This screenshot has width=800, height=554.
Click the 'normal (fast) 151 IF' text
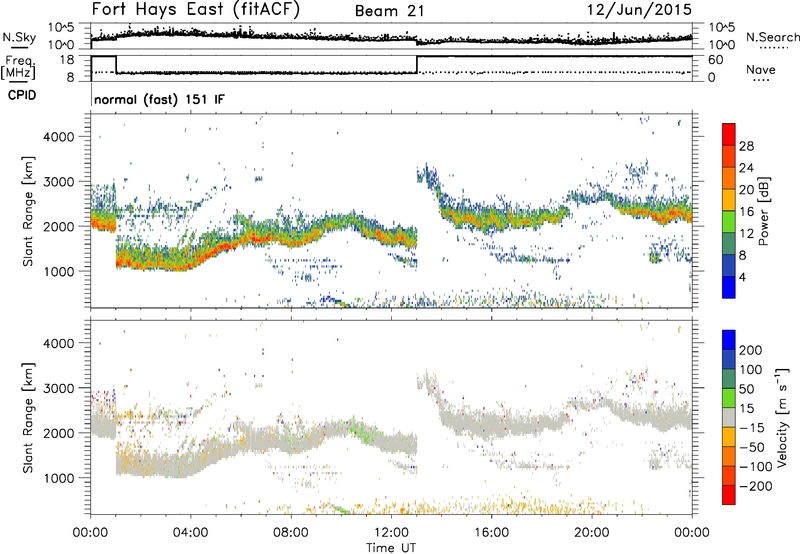pos(159,99)
